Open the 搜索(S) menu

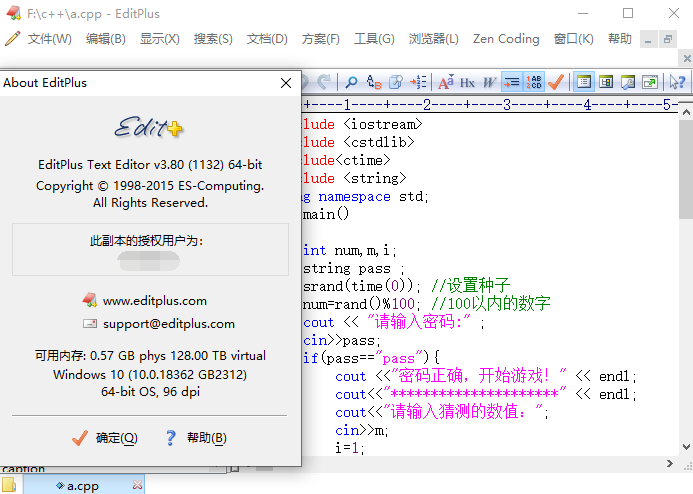(213, 39)
